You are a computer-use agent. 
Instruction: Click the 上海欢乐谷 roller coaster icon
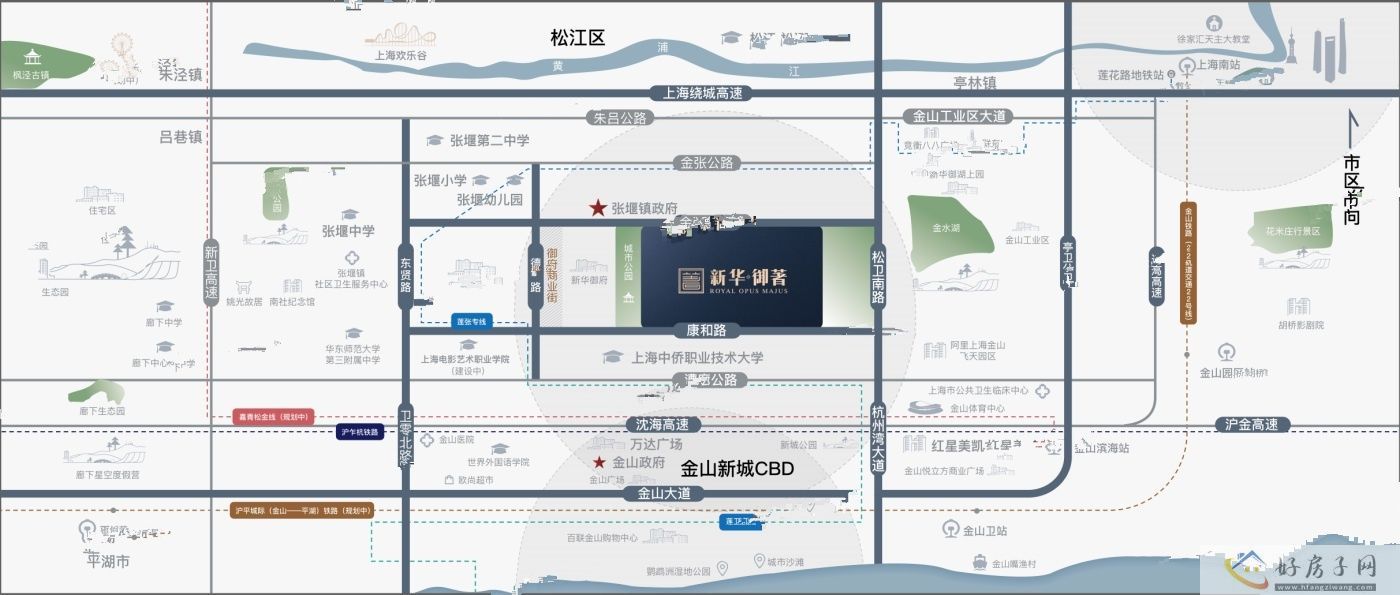[x=399, y=36]
